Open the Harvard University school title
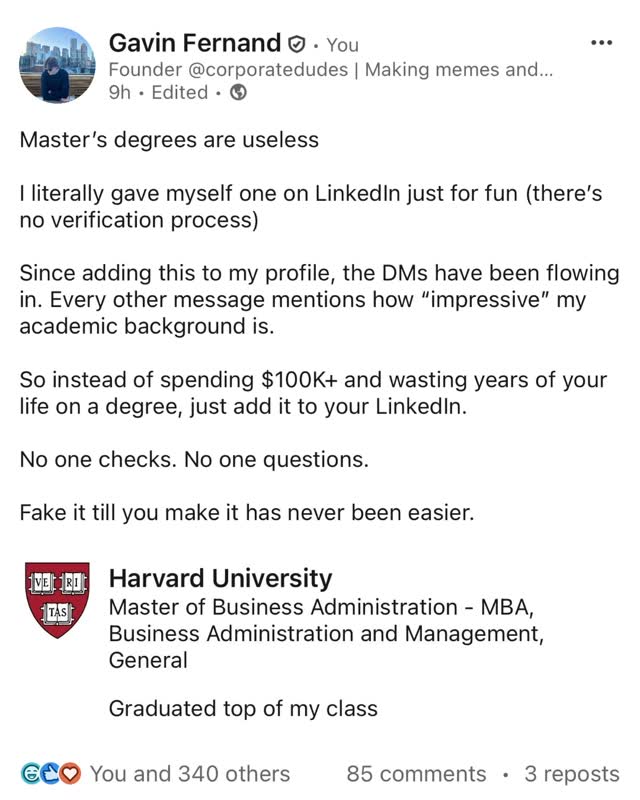Viewport: 640px width, 800px height. [x=220, y=578]
